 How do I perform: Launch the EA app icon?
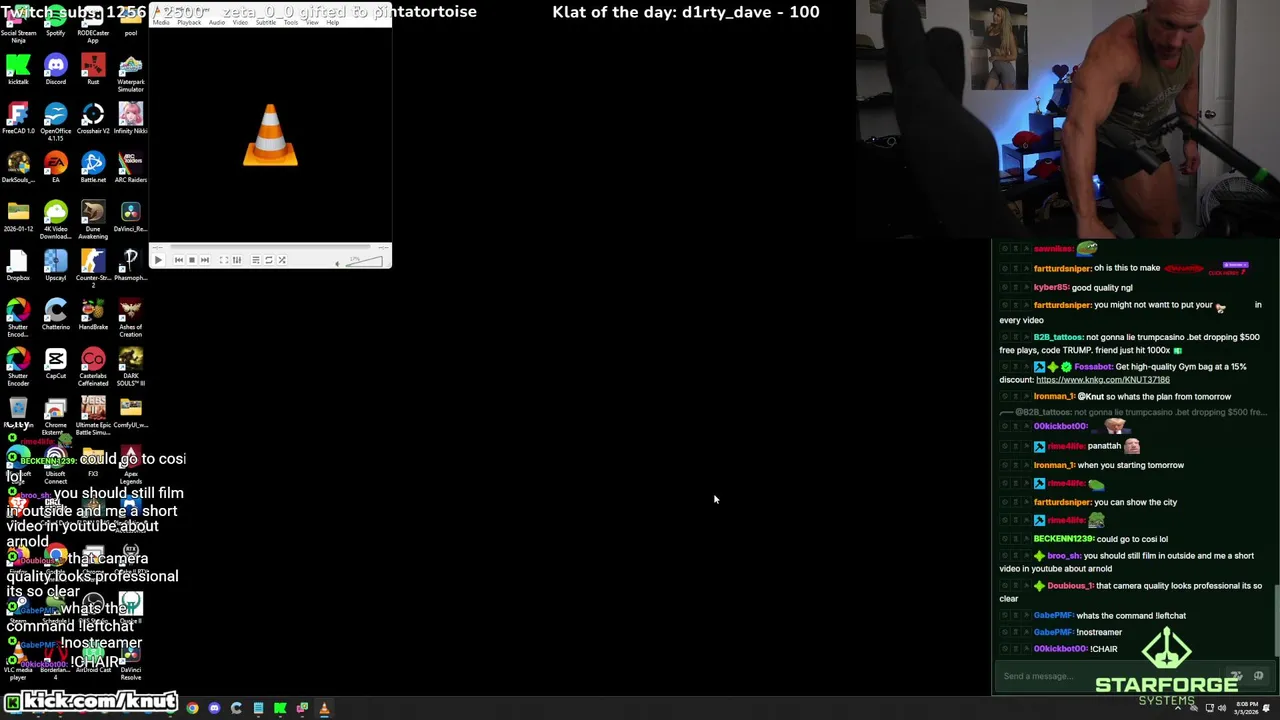pos(55,167)
